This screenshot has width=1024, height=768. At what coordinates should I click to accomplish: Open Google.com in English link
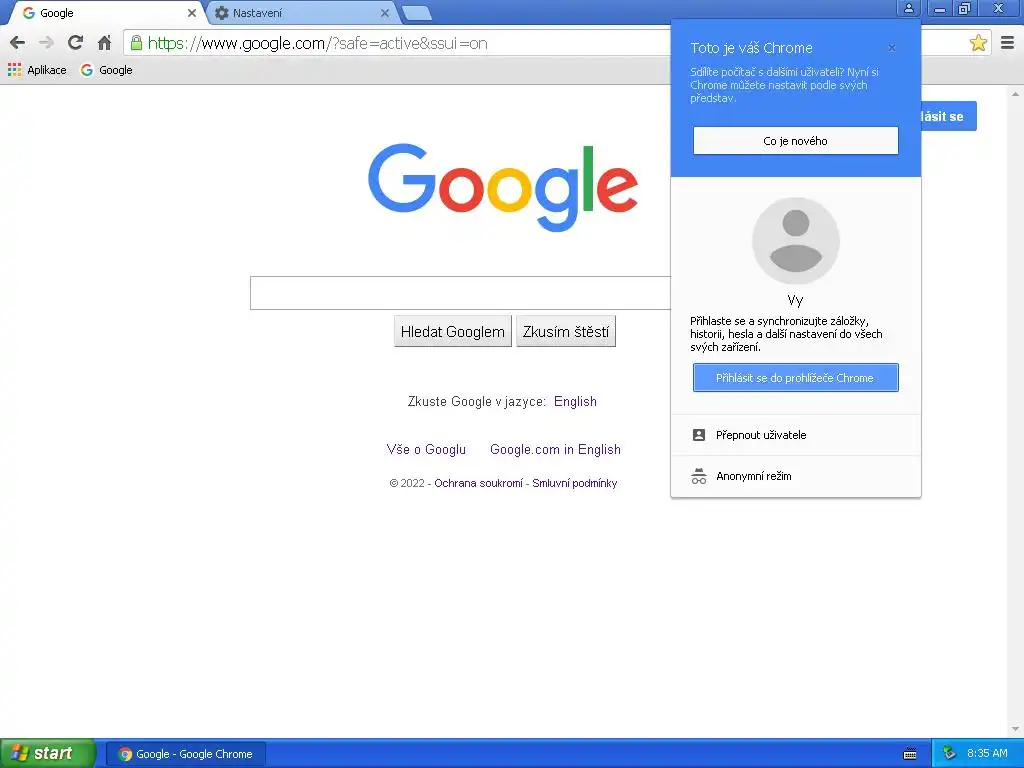[555, 449]
